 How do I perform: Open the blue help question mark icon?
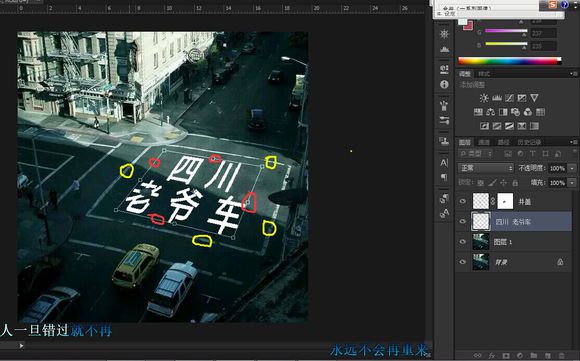564,4
